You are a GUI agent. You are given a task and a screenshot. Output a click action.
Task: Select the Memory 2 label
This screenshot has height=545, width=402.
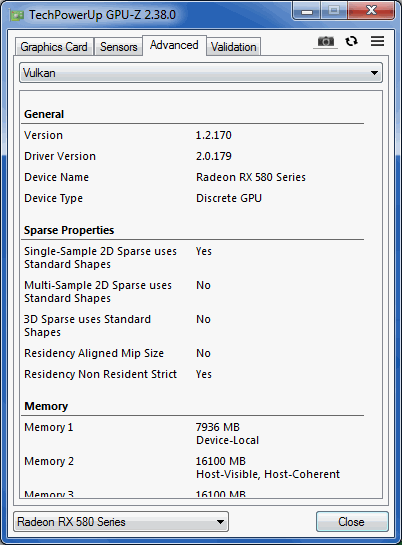(49, 461)
